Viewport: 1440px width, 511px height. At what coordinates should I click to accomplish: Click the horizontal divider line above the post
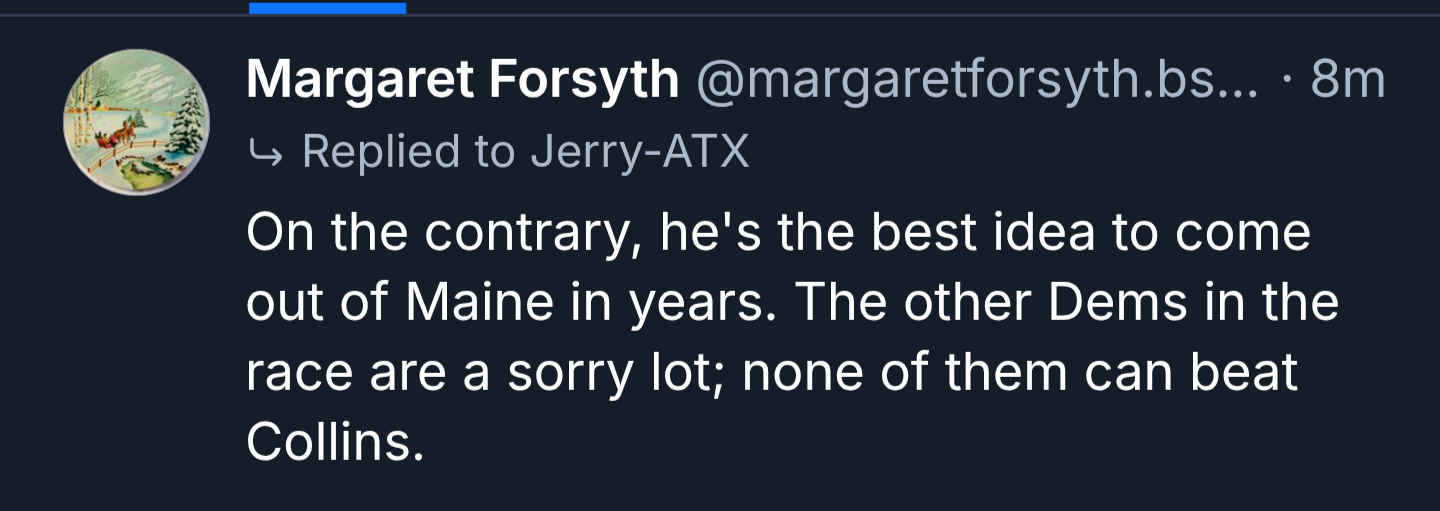pyautogui.click(x=900, y=15)
